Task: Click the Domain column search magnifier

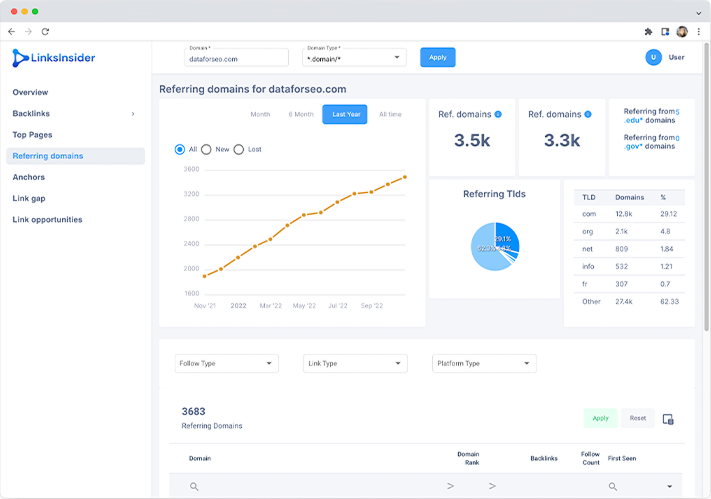Action: 194,486
